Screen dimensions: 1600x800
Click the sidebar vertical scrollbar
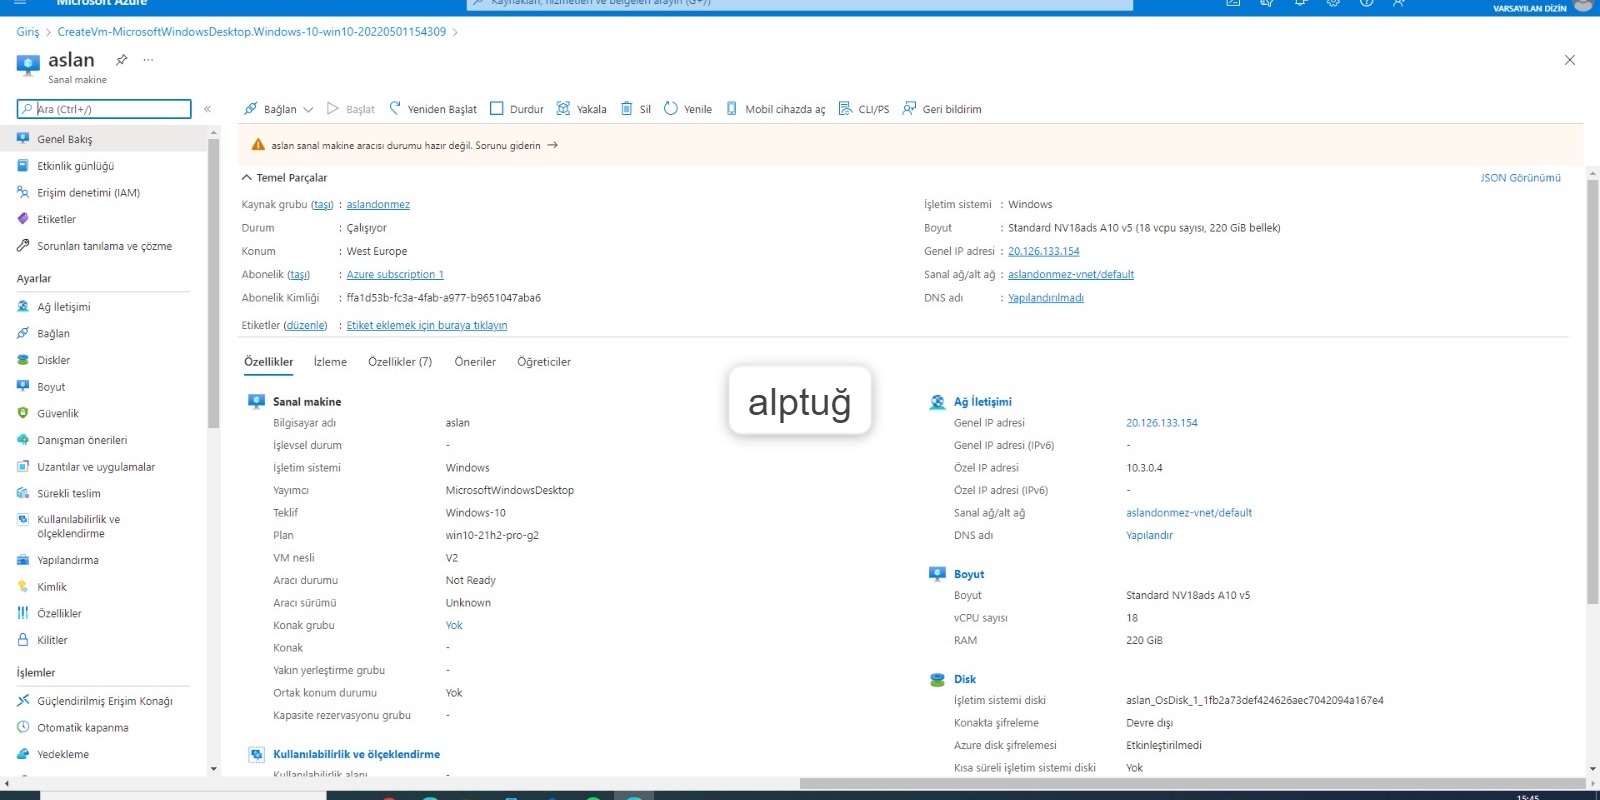tap(213, 285)
